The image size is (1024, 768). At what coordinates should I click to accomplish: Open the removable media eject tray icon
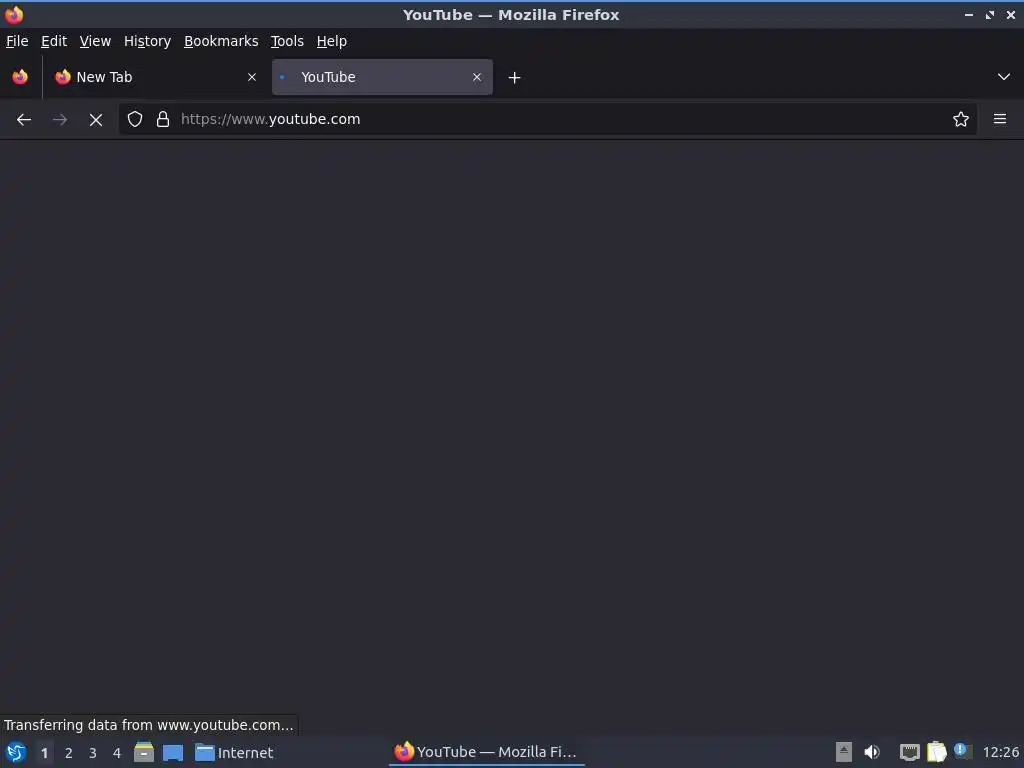(x=844, y=752)
